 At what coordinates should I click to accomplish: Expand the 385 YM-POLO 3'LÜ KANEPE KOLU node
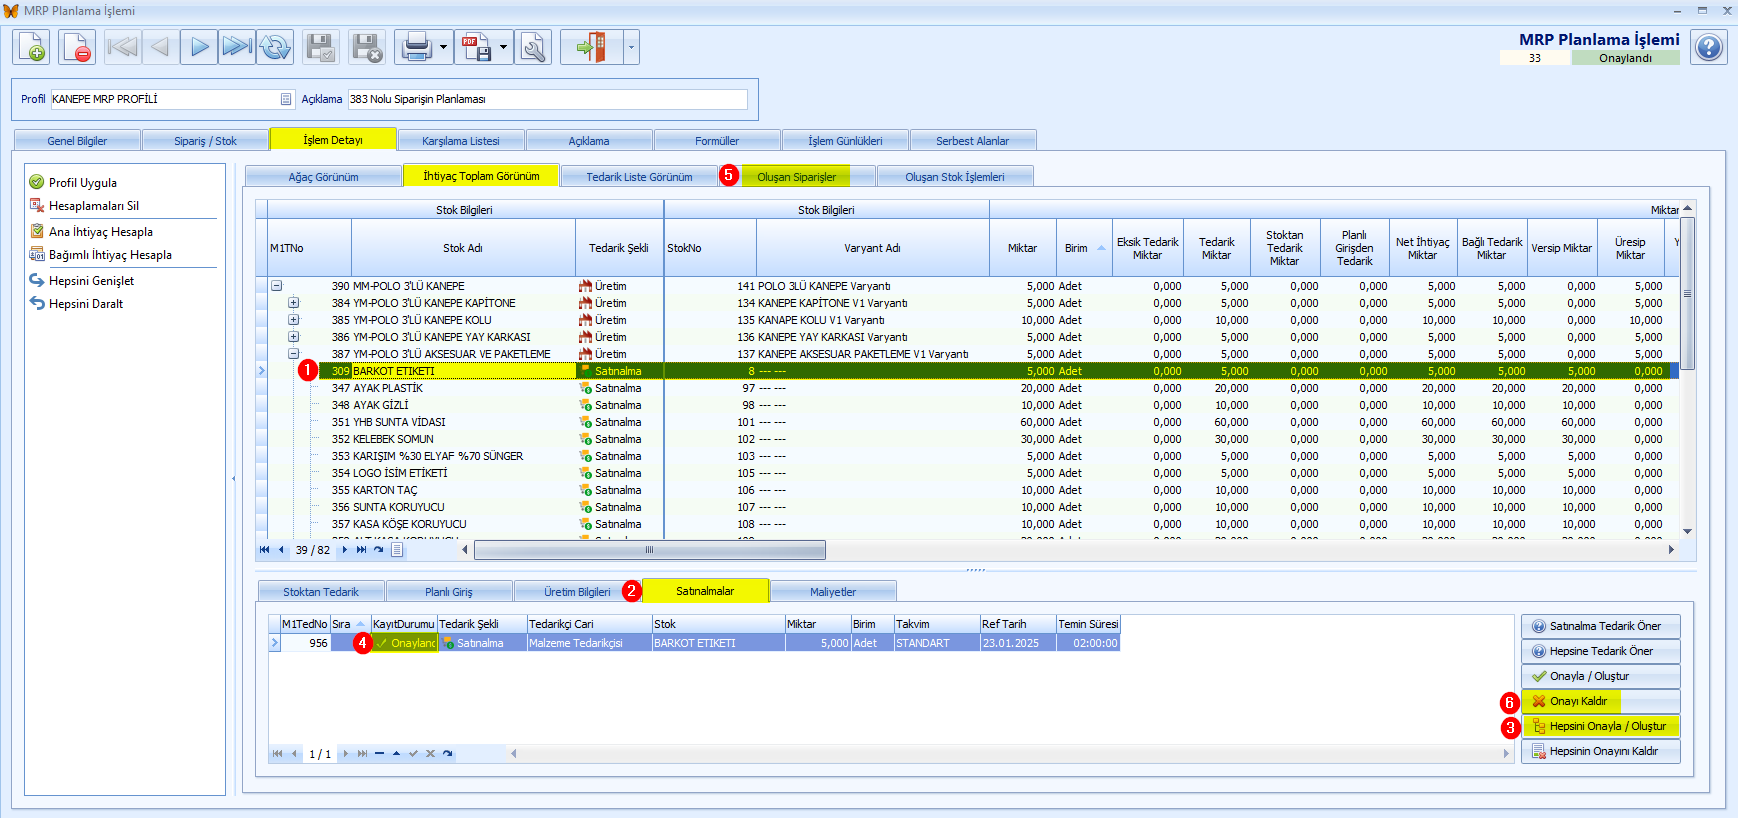[294, 320]
